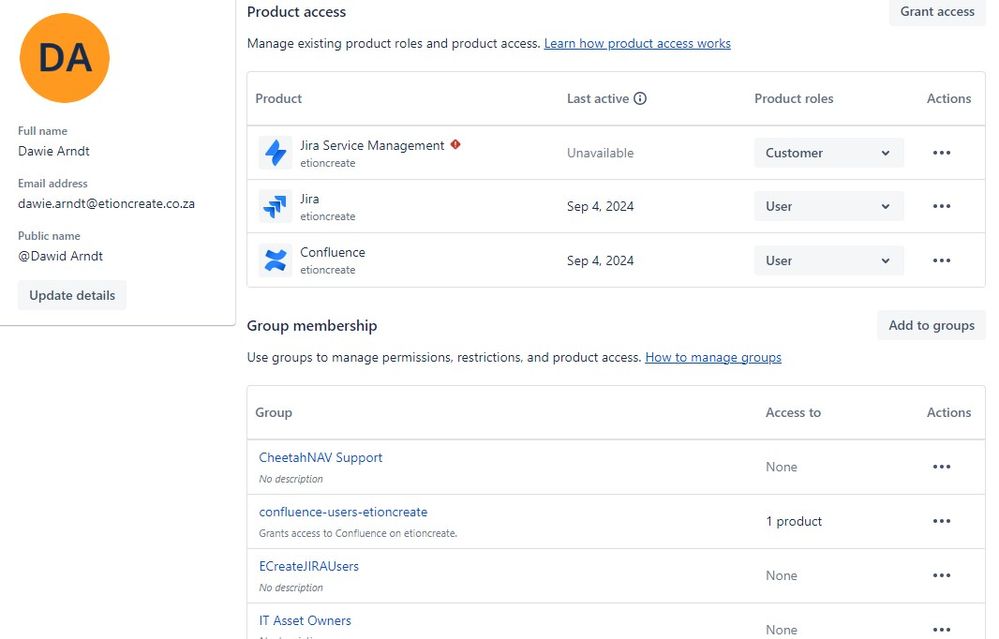Click None access for ECreateJIRAUsers

(781, 575)
